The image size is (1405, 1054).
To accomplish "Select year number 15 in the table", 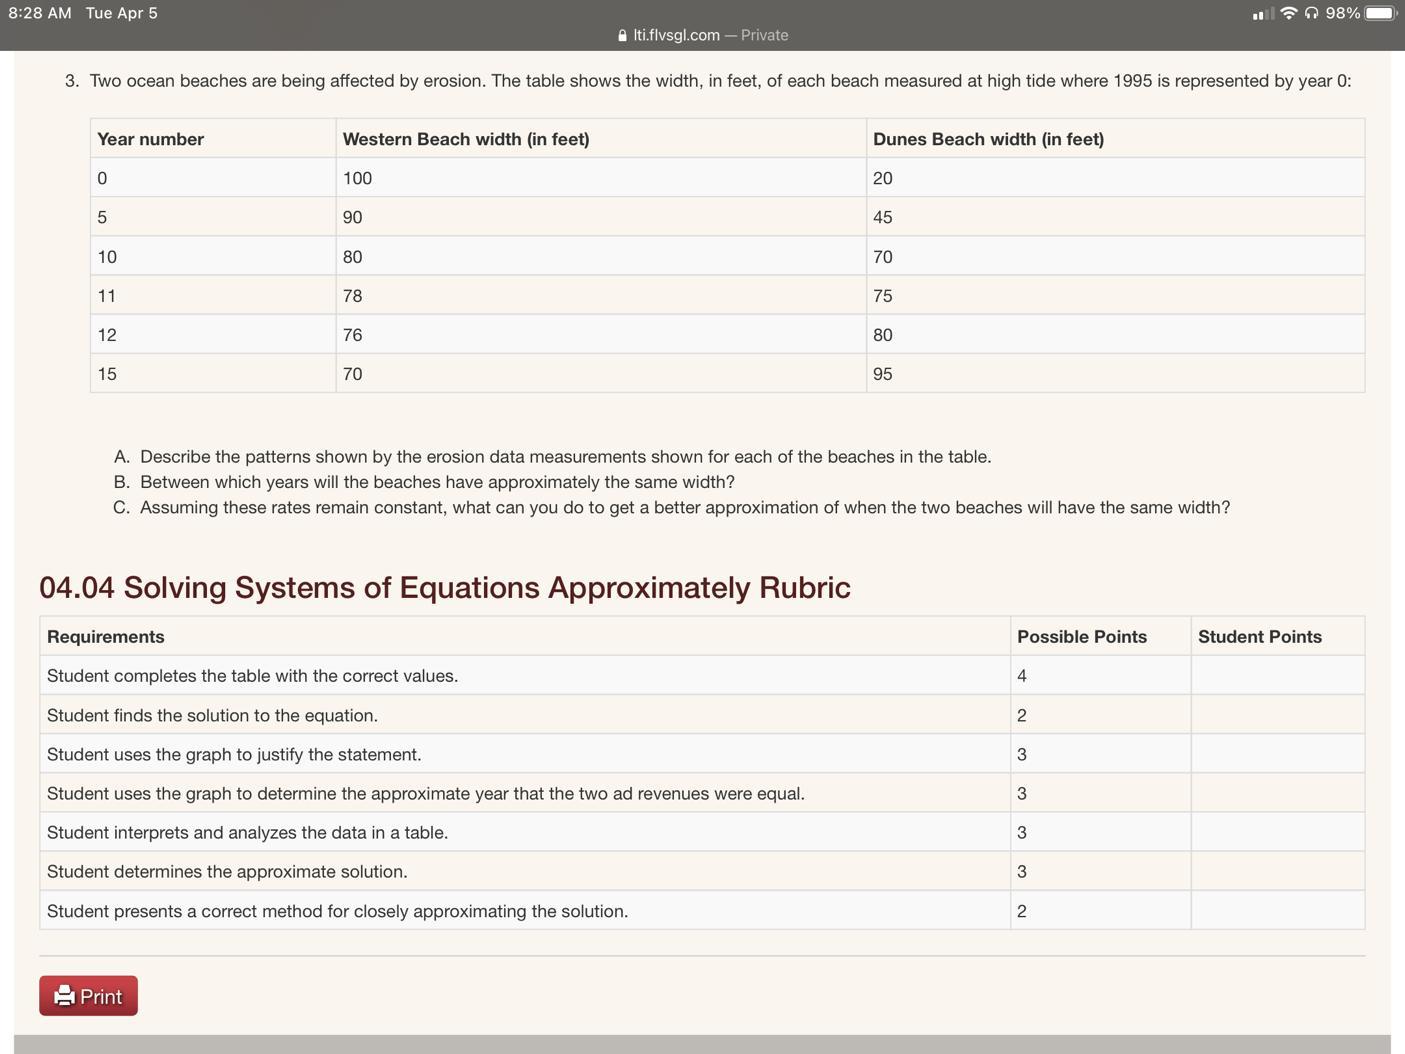I will pos(107,374).
